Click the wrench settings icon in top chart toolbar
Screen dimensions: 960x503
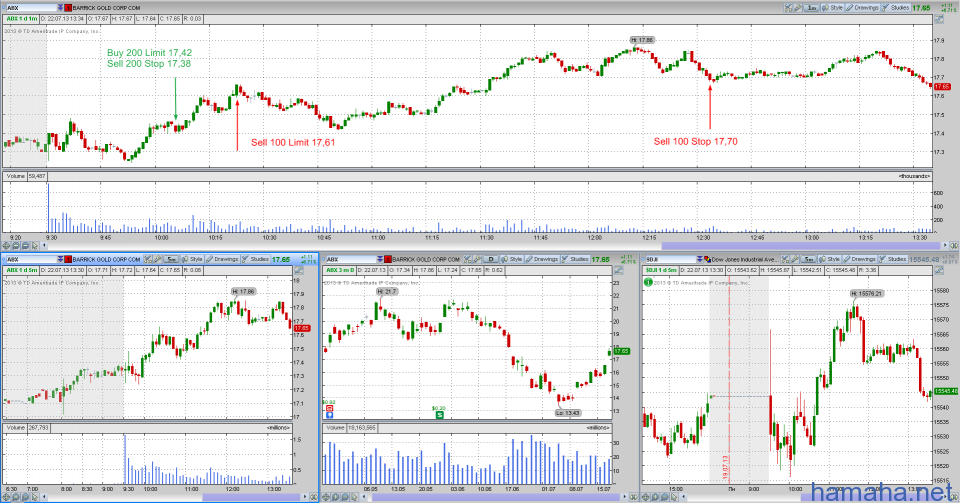798,8
